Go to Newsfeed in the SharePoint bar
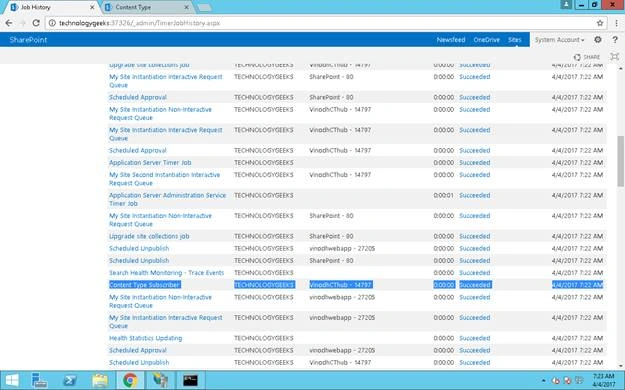The width and height of the screenshot is (625, 390). [451, 39]
